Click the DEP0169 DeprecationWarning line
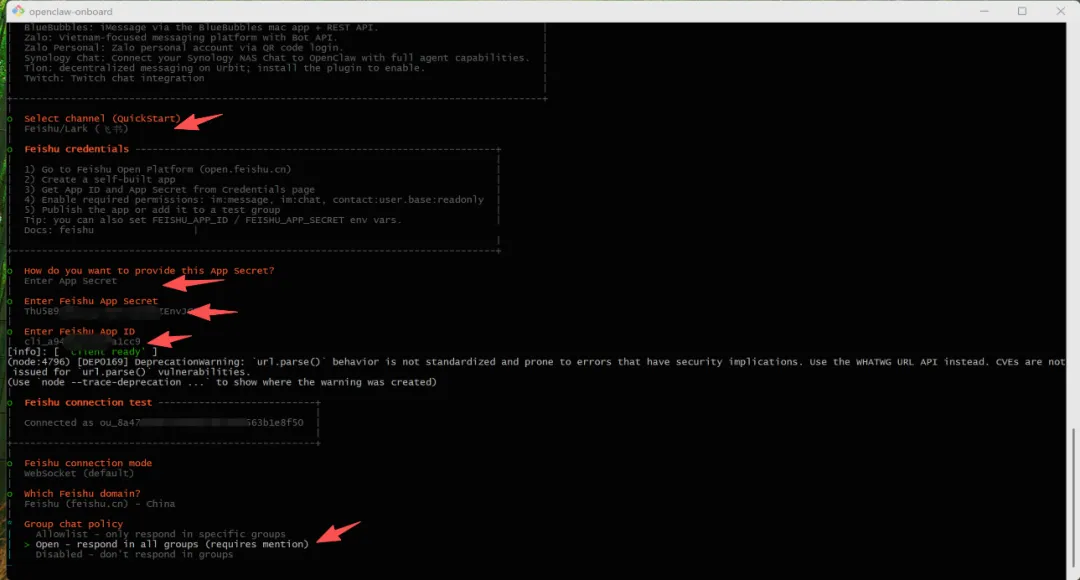1080x580 pixels. [x=536, y=362]
